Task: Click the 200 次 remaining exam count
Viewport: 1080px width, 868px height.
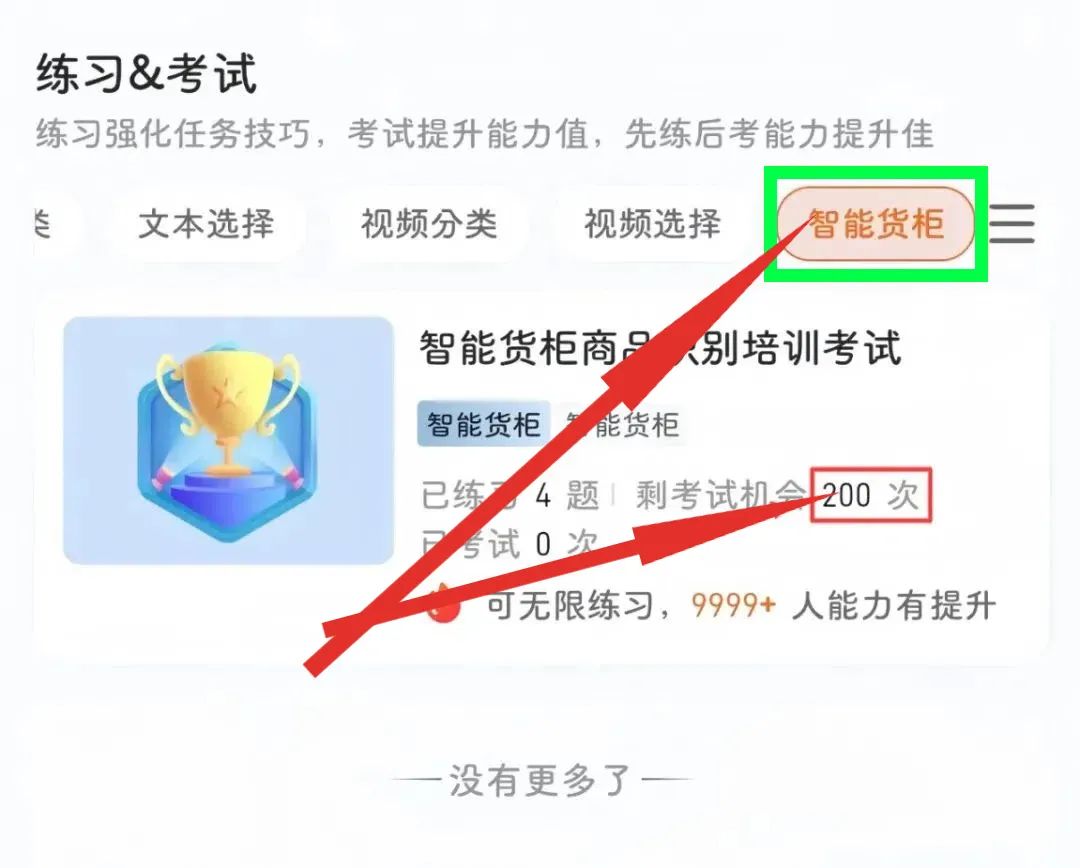Action: (871, 495)
